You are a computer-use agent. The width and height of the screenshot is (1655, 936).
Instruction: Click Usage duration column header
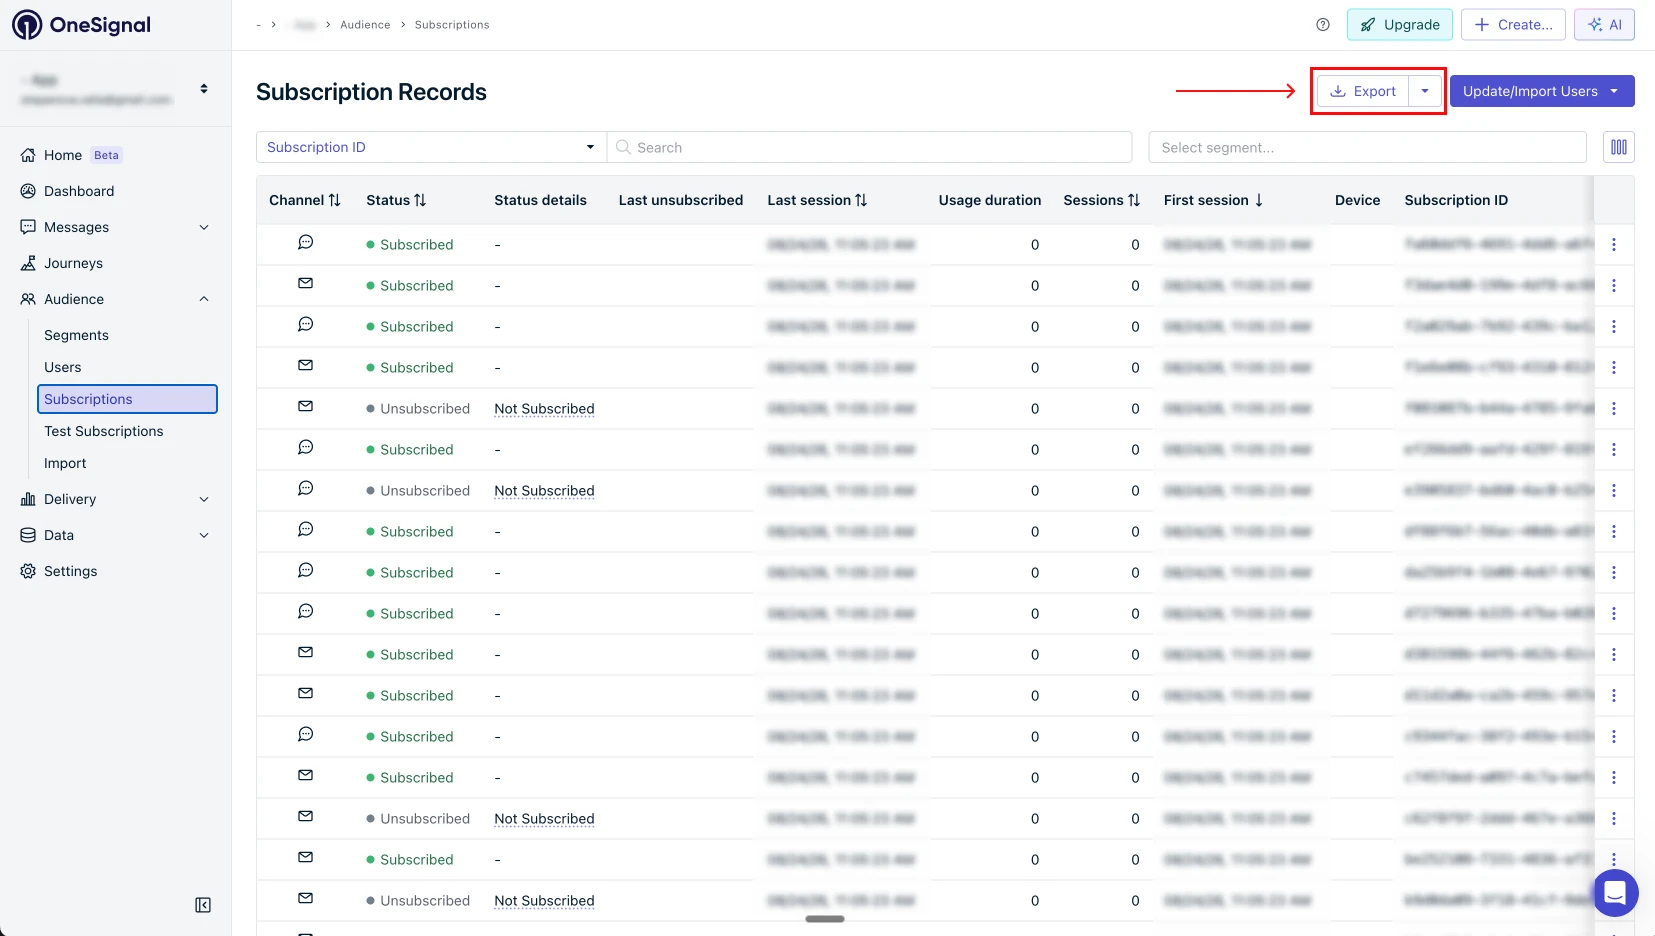click(990, 200)
